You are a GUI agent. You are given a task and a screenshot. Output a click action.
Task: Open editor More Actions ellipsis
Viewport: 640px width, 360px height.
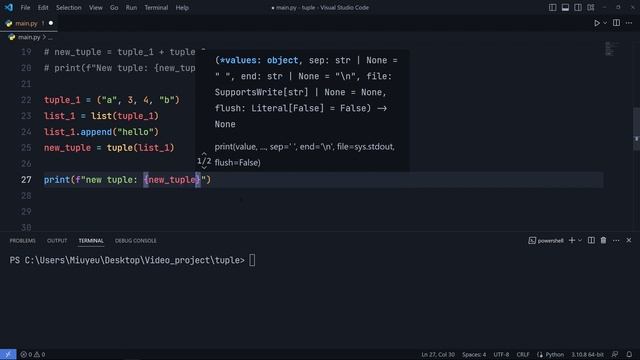[x=629, y=23]
